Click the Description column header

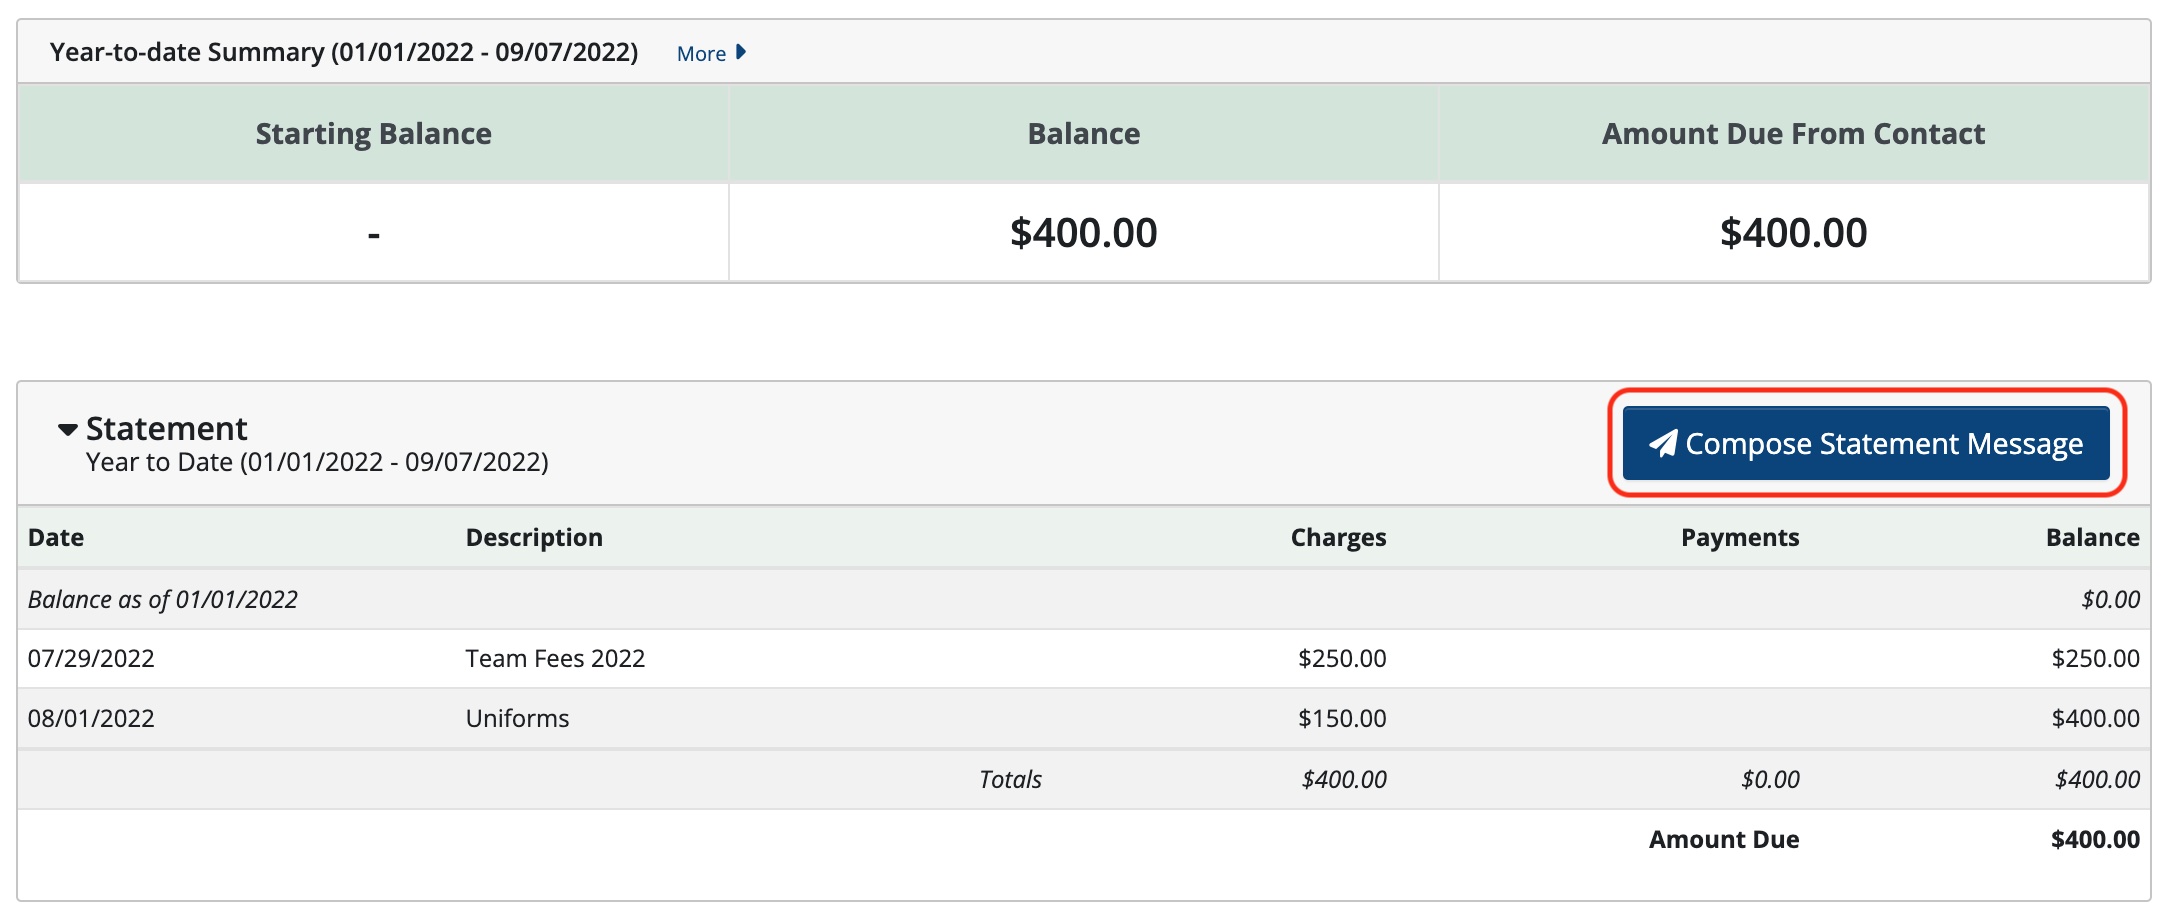[x=534, y=537]
